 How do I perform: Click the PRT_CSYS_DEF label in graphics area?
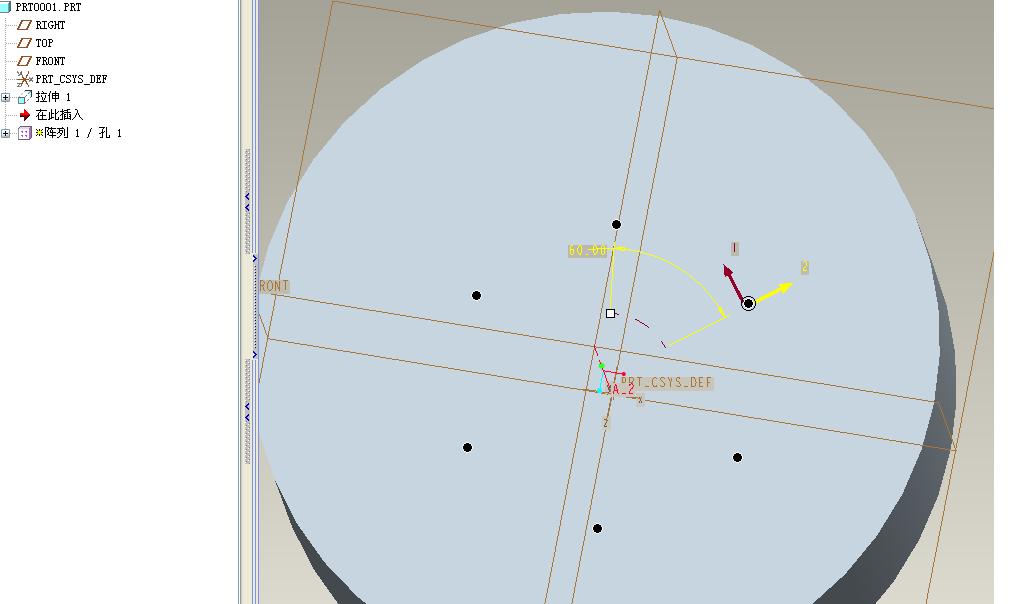667,383
